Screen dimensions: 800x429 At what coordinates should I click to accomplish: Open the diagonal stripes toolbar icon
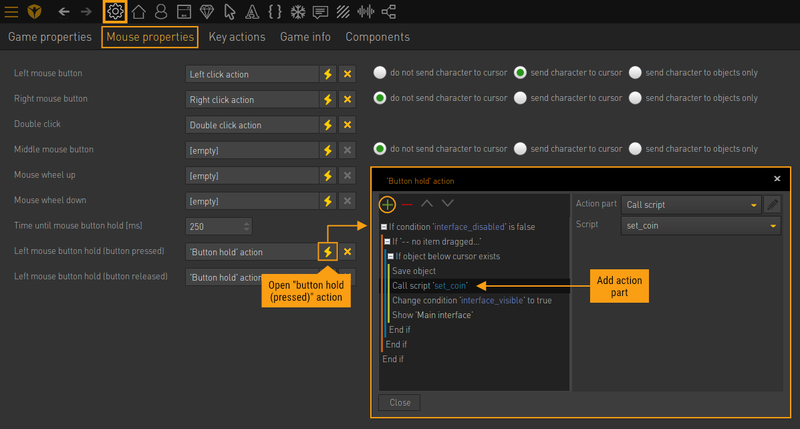(343, 11)
